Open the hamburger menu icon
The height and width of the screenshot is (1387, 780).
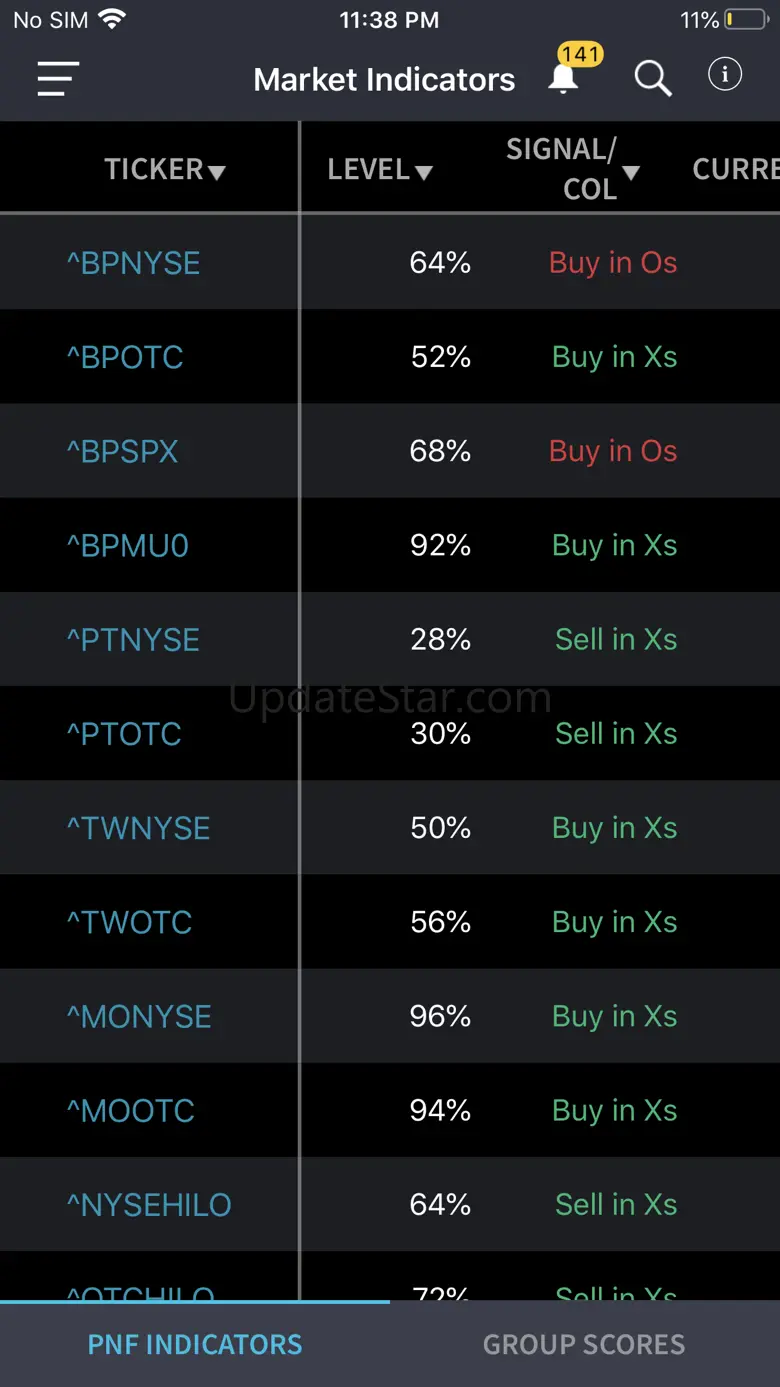coord(58,79)
